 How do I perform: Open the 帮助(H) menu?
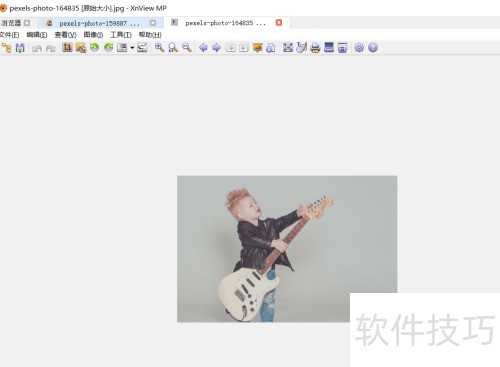[x=150, y=35]
